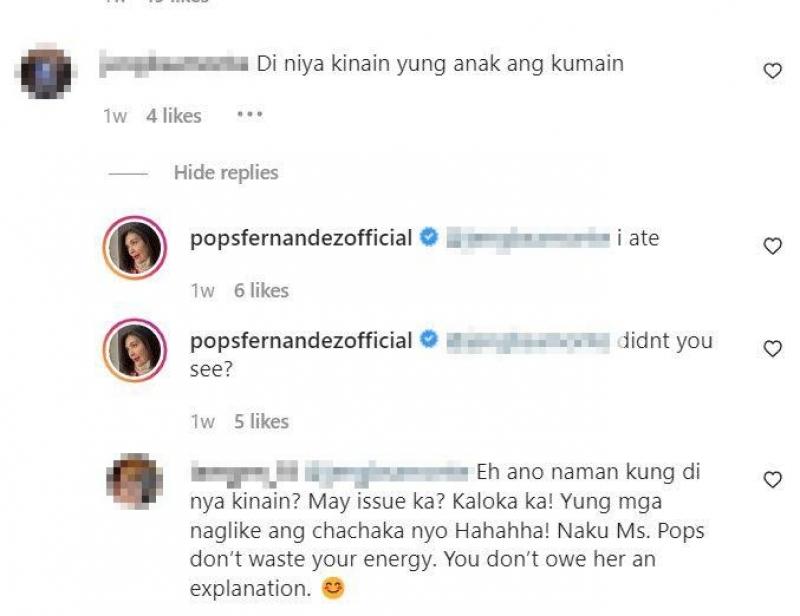The height and width of the screenshot is (616, 800).
Task: View the 6 likes on 'i ate'
Action: [261, 291]
